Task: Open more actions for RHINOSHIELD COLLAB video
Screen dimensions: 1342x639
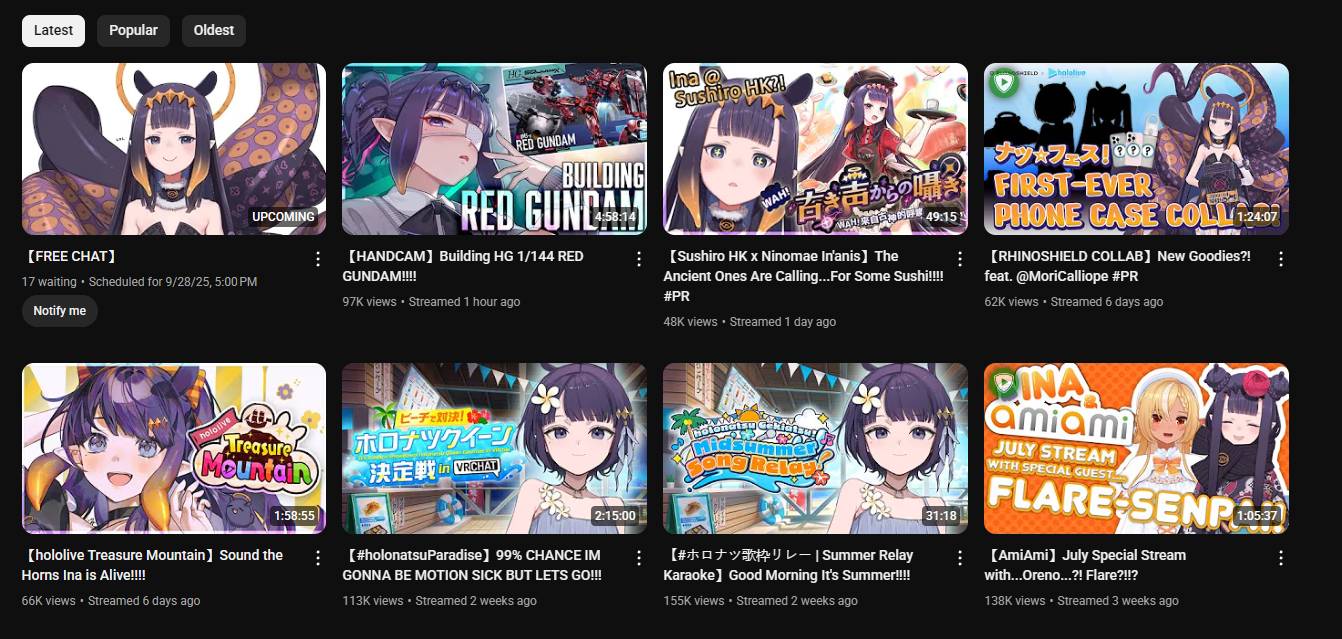Action: click(x=1281, y=259)
